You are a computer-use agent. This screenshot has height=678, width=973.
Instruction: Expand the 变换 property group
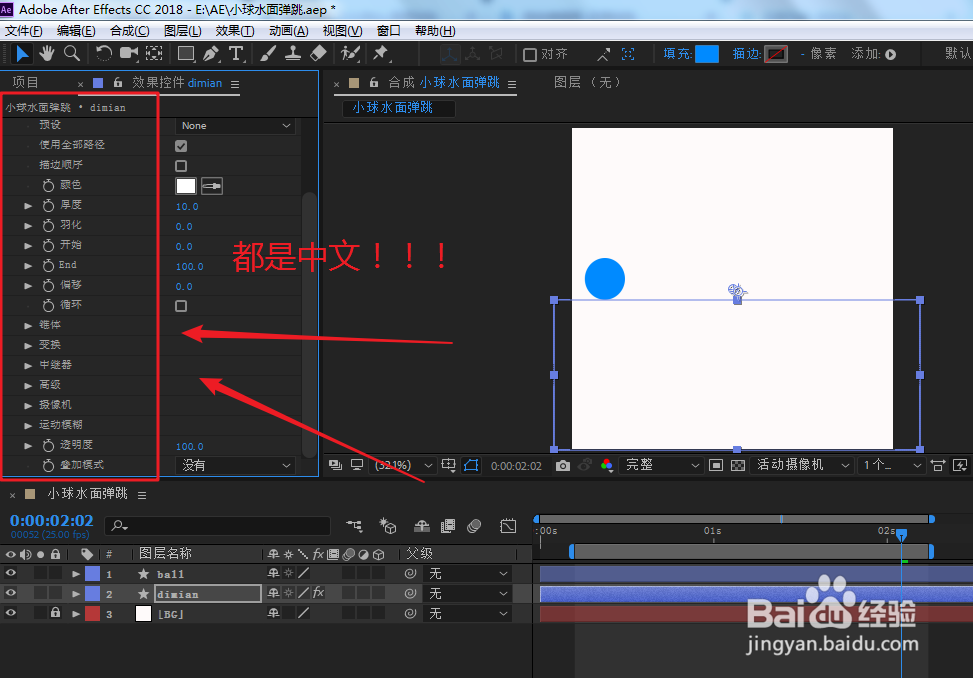(30, 345)
